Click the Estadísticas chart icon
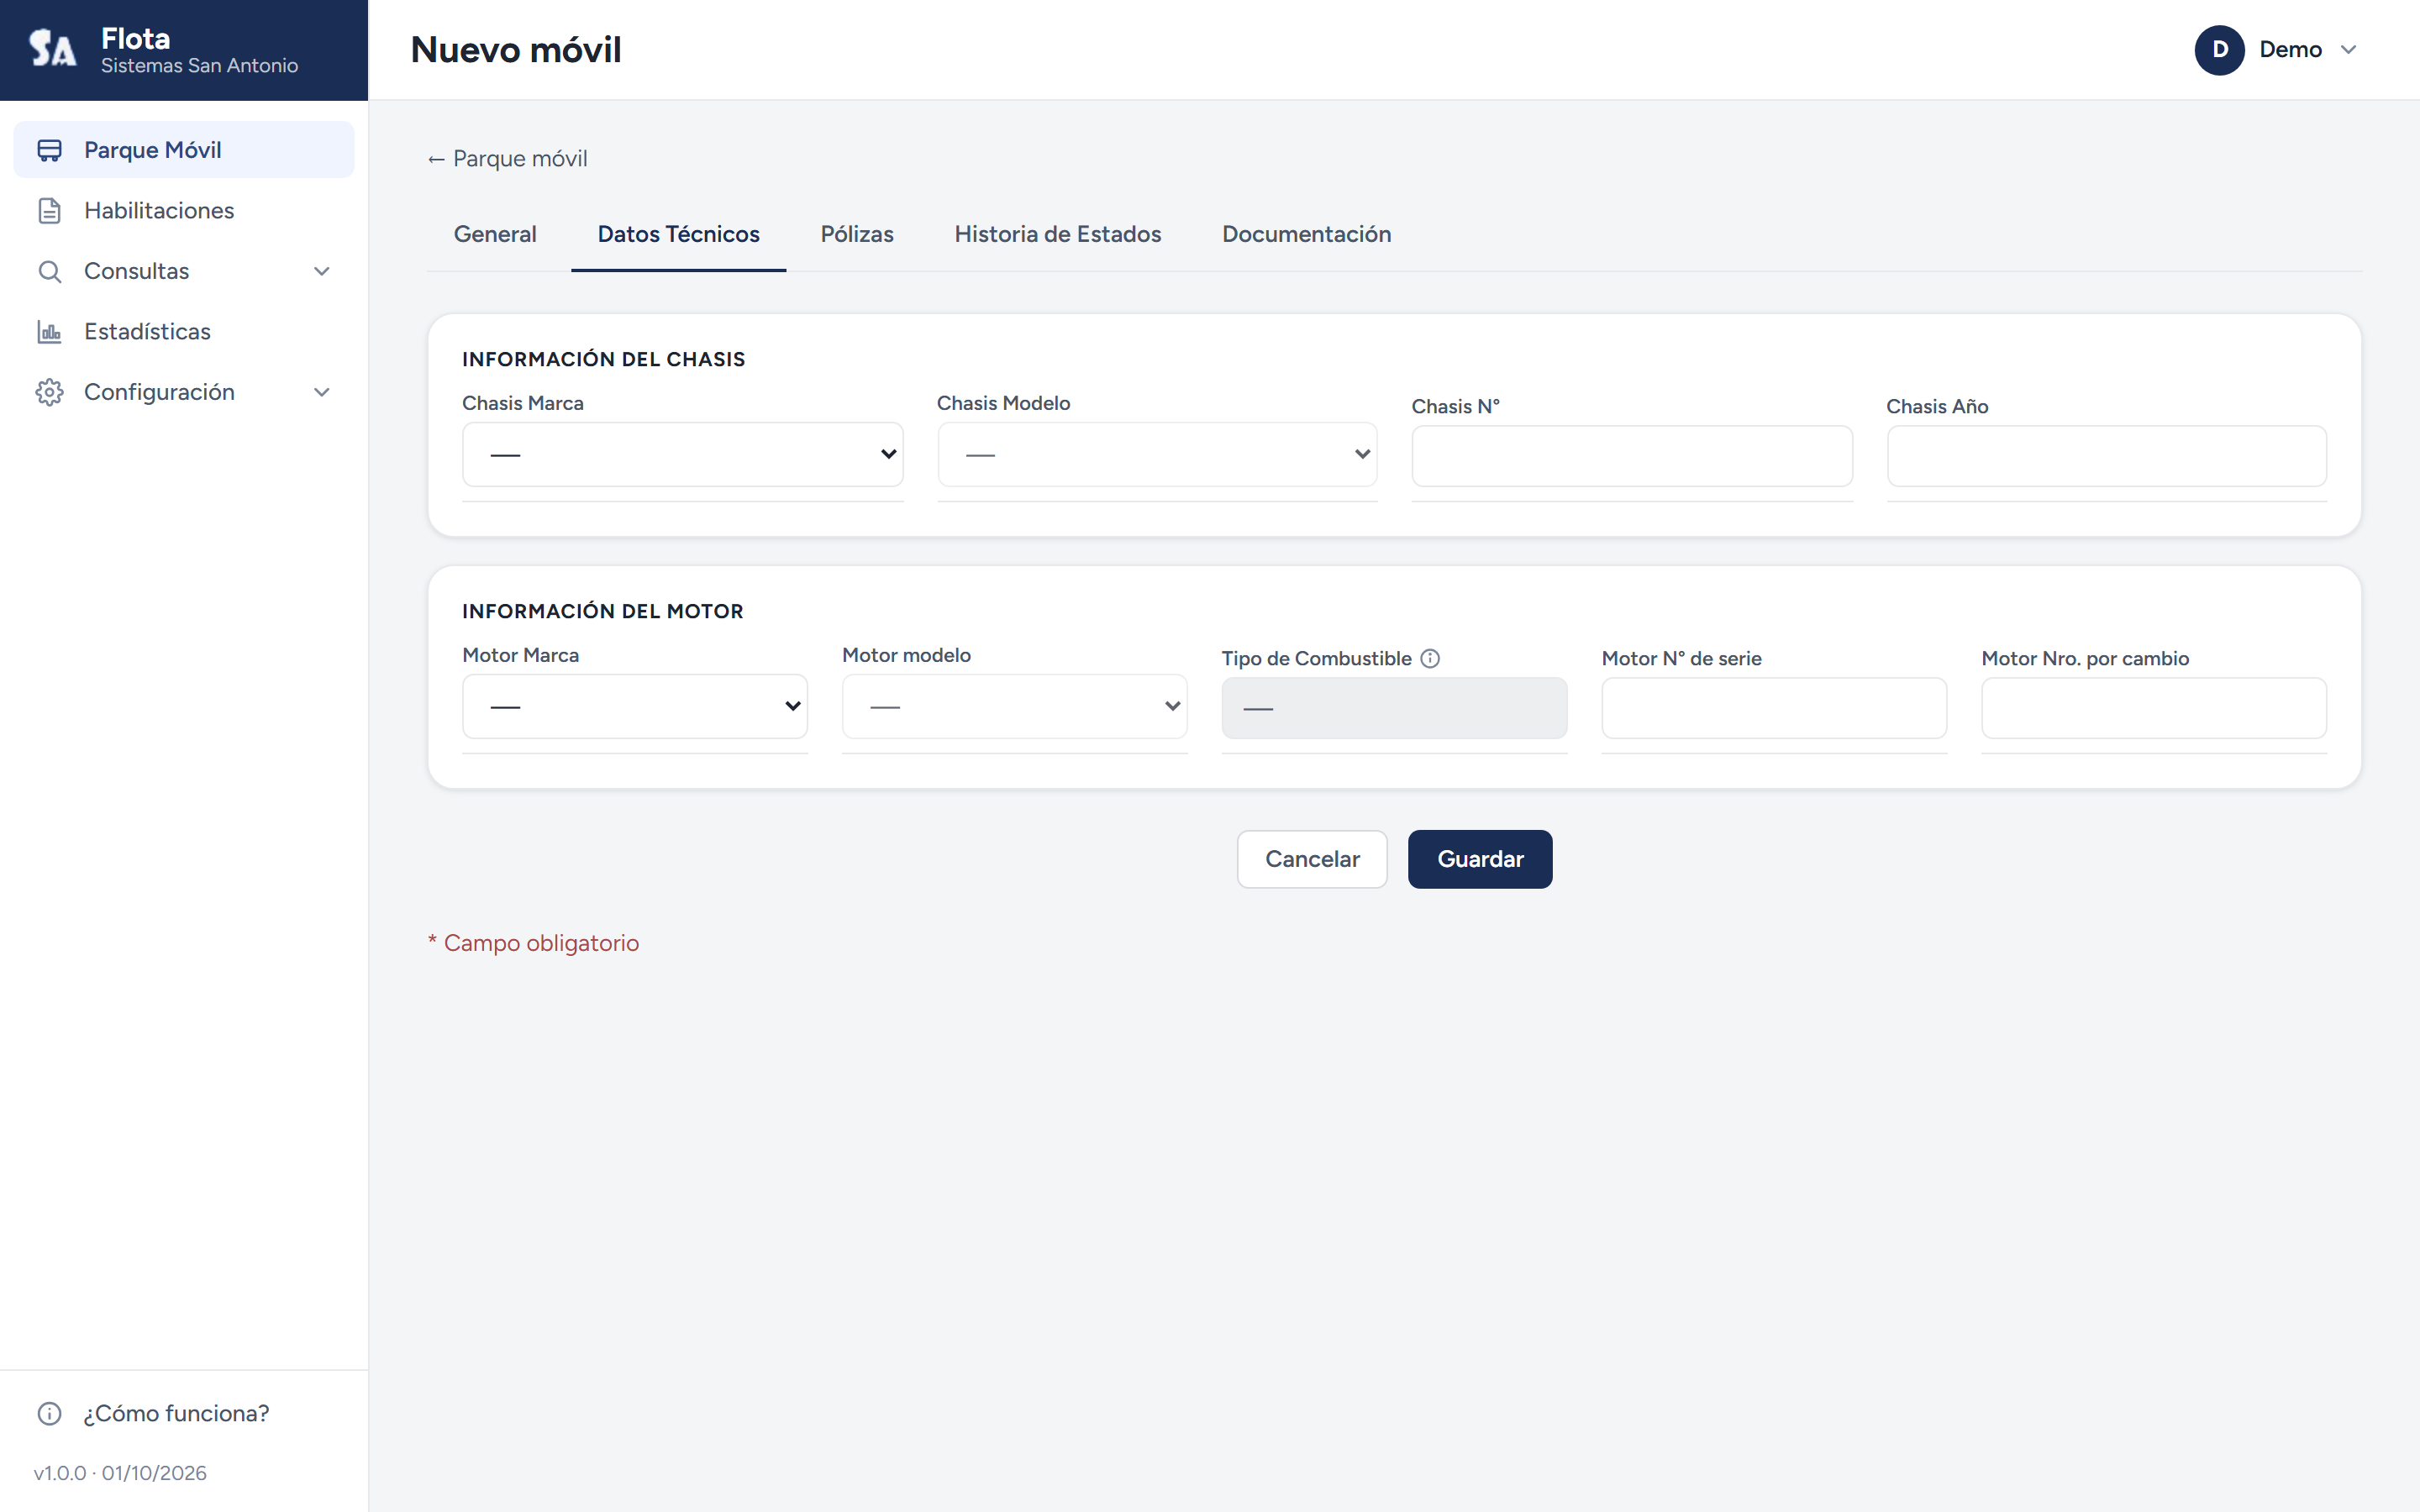Viewport: 2420px width, 1512px height. click(x=49, y=332)
